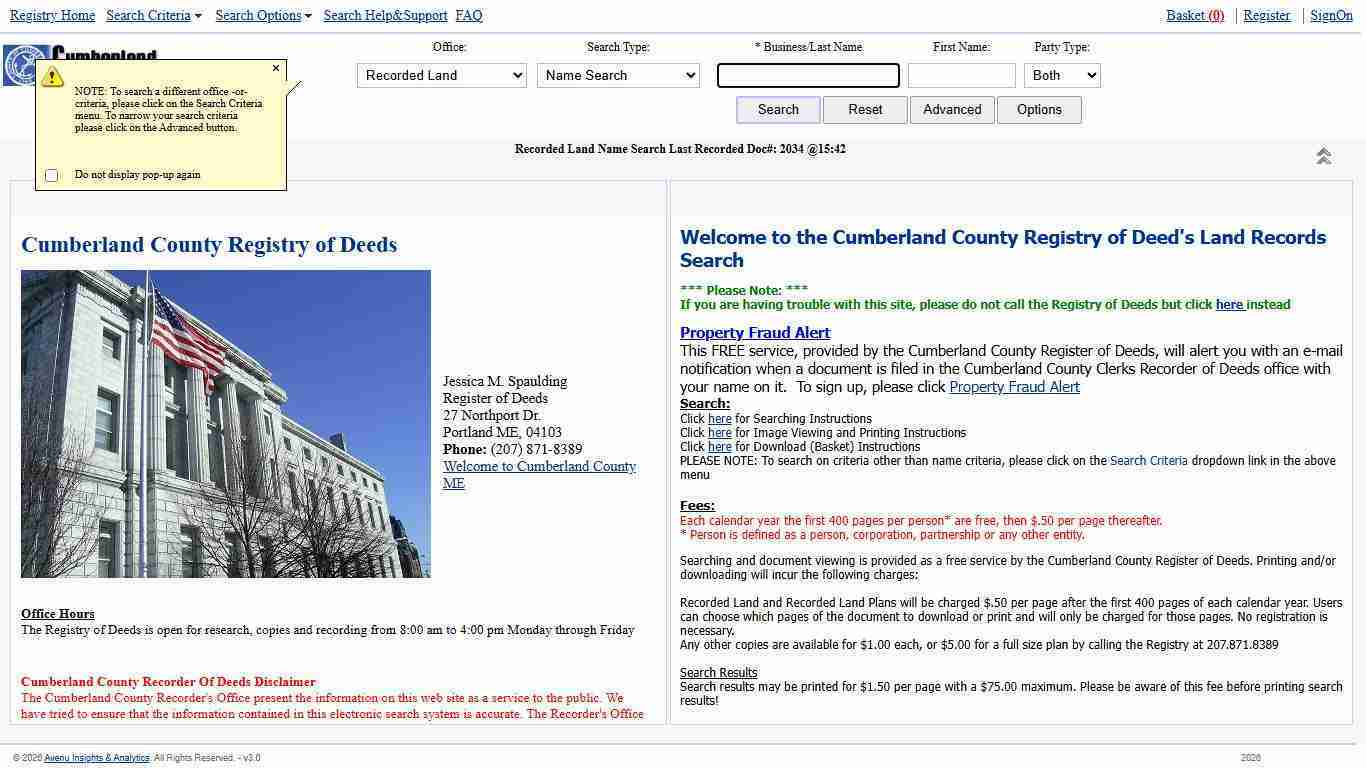
Task: Open the Basket link
Action: [x=1194, y=15]
